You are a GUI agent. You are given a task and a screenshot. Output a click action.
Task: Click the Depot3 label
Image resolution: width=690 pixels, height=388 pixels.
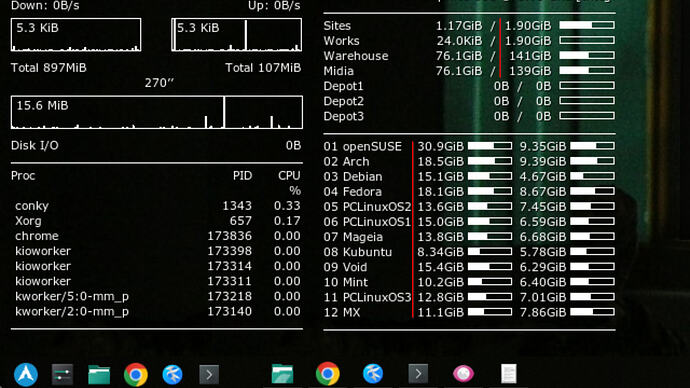pyautogui.click(x=344, y=116)
